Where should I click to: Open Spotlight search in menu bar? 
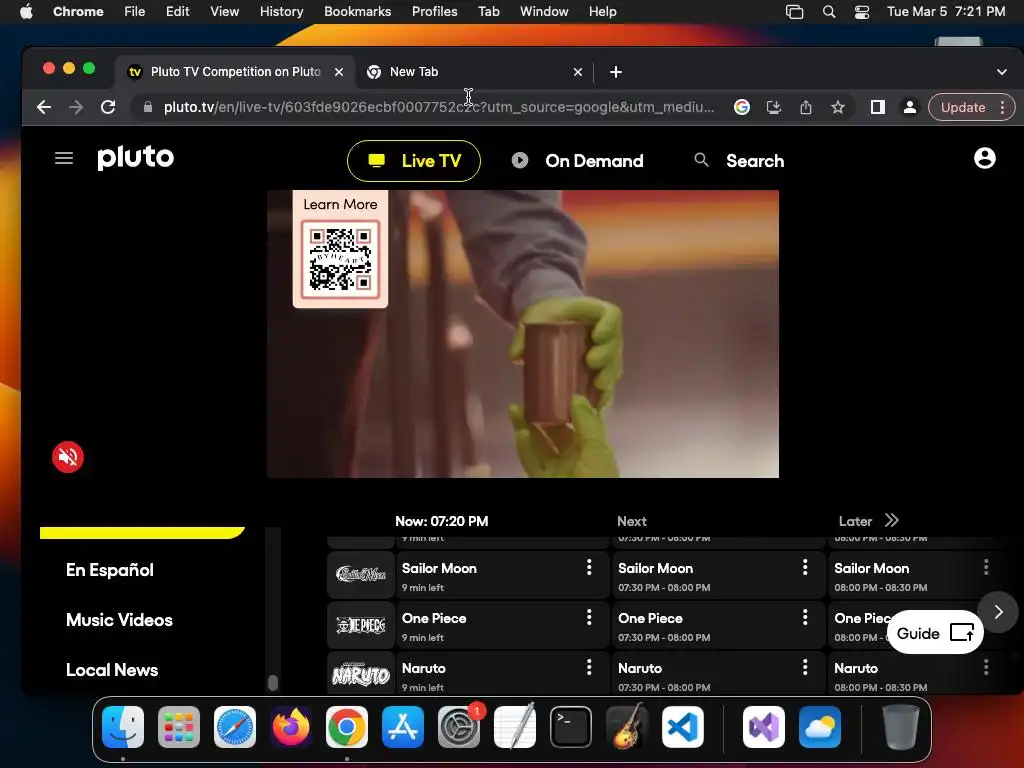829,11
